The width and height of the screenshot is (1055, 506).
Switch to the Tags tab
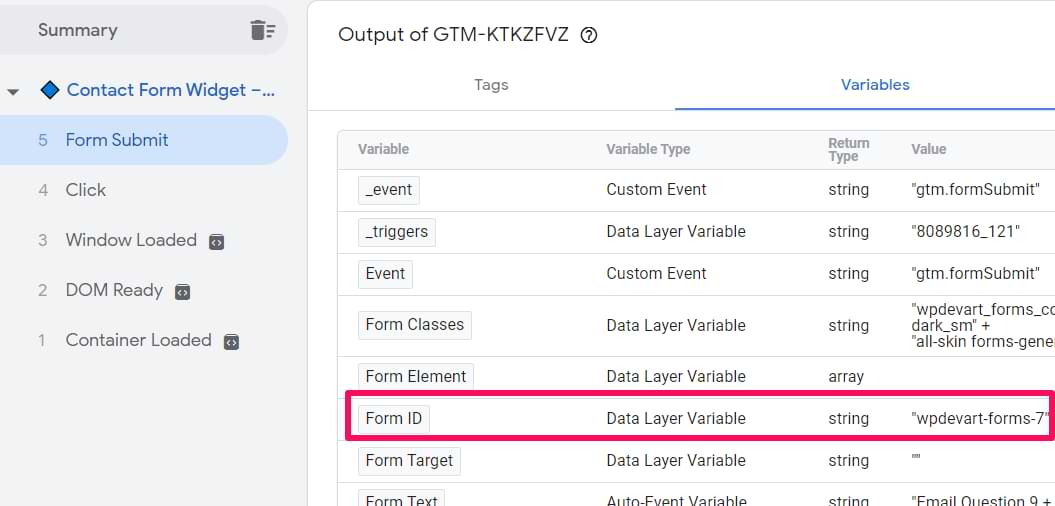tap(491, 85)
